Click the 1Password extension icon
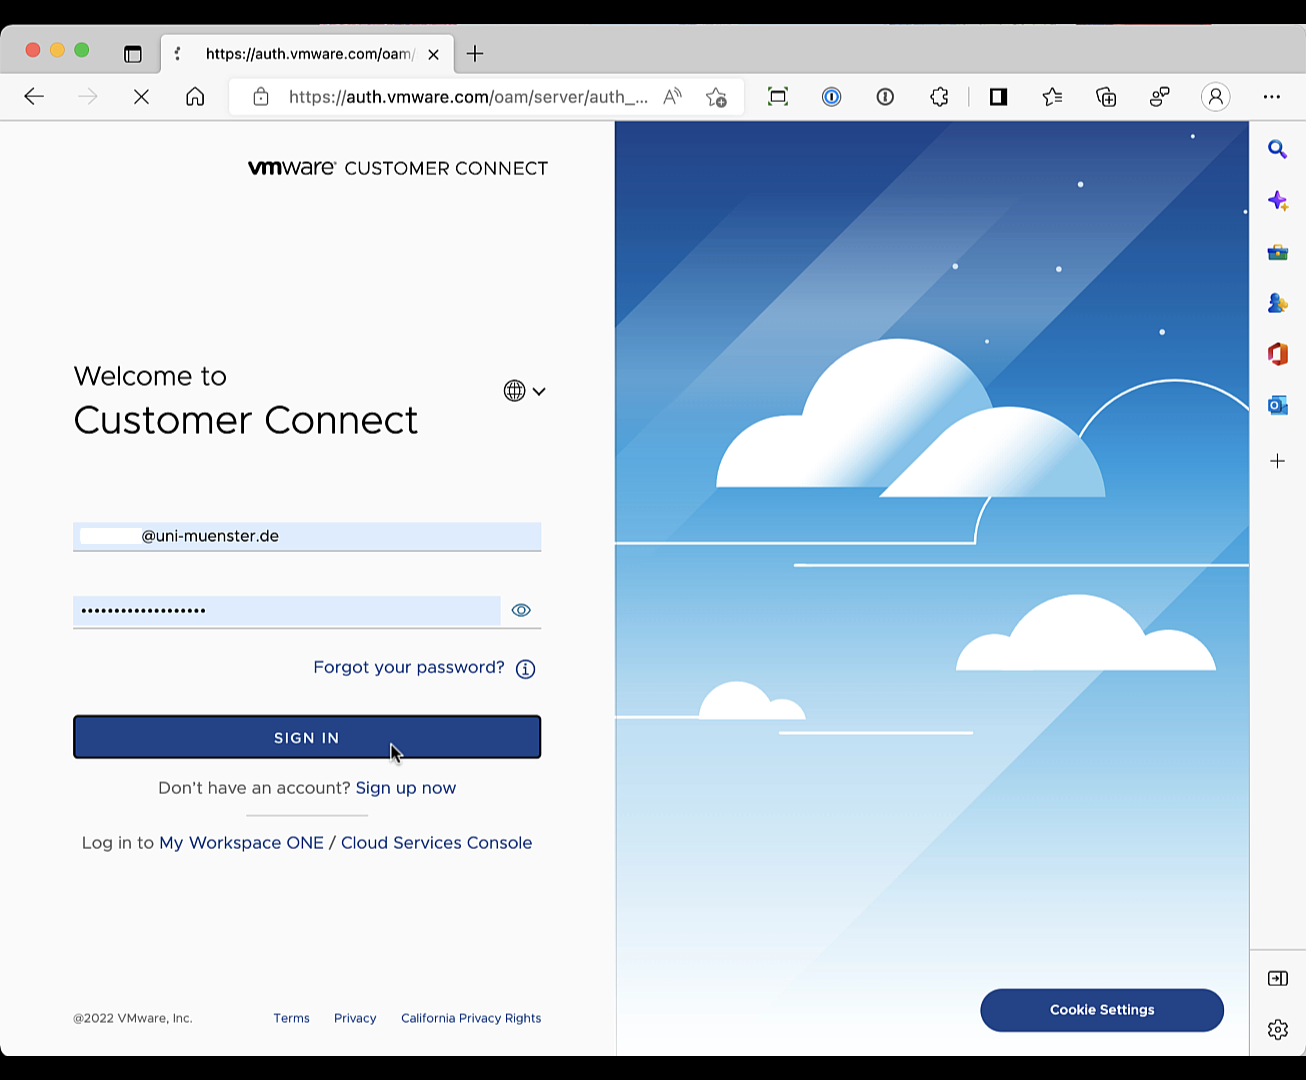Screen dimensions: 1306x1080 tap(831, 97)
